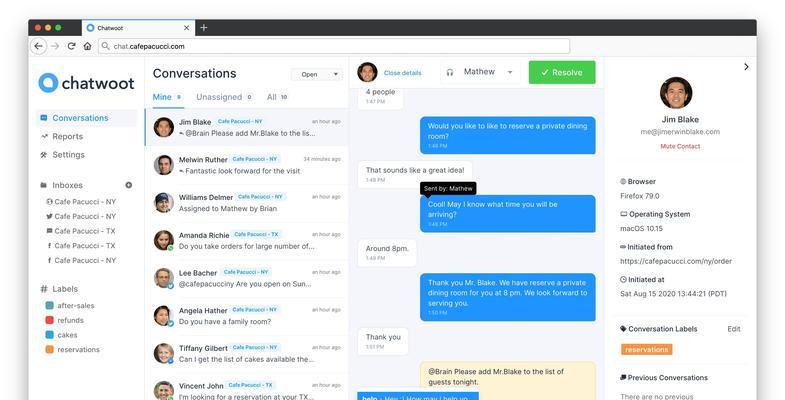Open Amanda Richie conversation
Image resolution: width=785 pixels, height=400 pixels.
[x=246, y=240]
